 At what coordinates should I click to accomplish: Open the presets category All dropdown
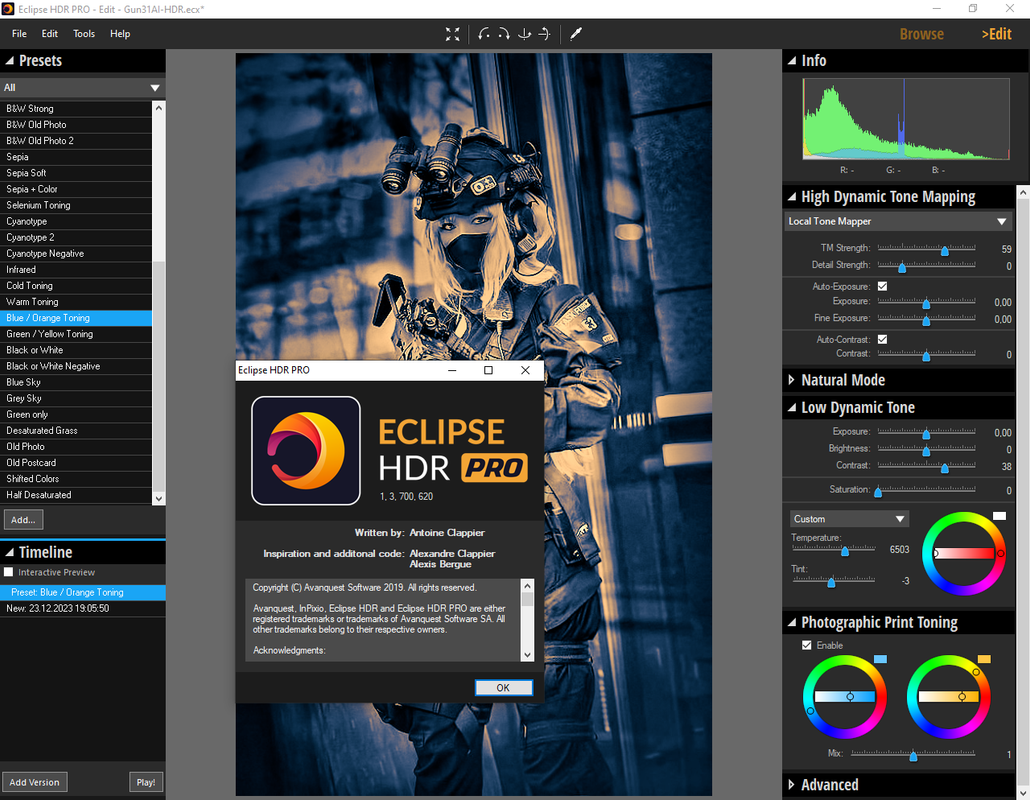[82, 87]
